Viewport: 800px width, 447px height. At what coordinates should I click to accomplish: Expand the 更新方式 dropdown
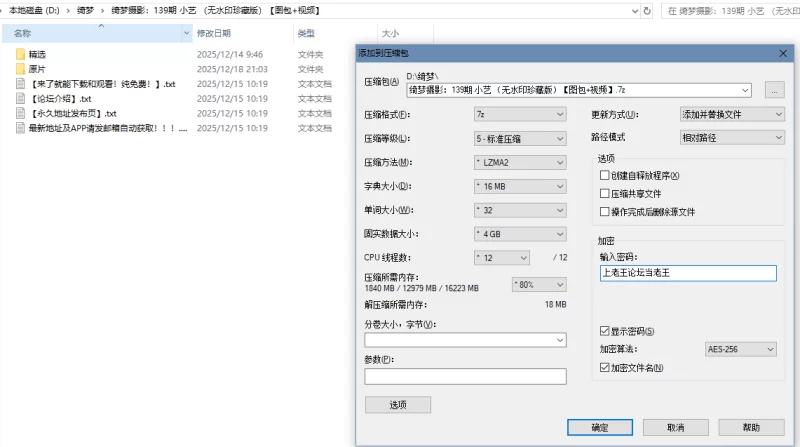tap(732, 114)
